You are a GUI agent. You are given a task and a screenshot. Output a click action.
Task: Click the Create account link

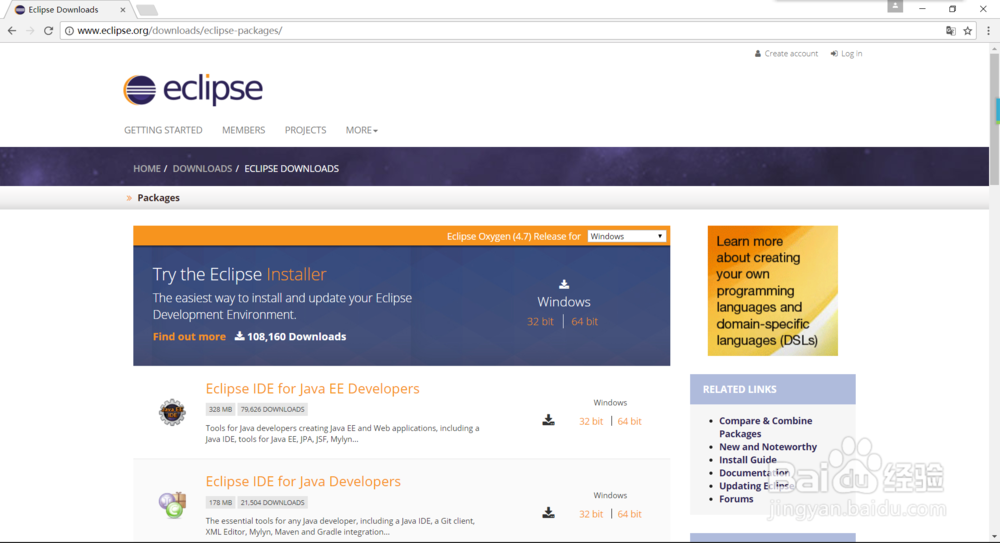(786, 54)
